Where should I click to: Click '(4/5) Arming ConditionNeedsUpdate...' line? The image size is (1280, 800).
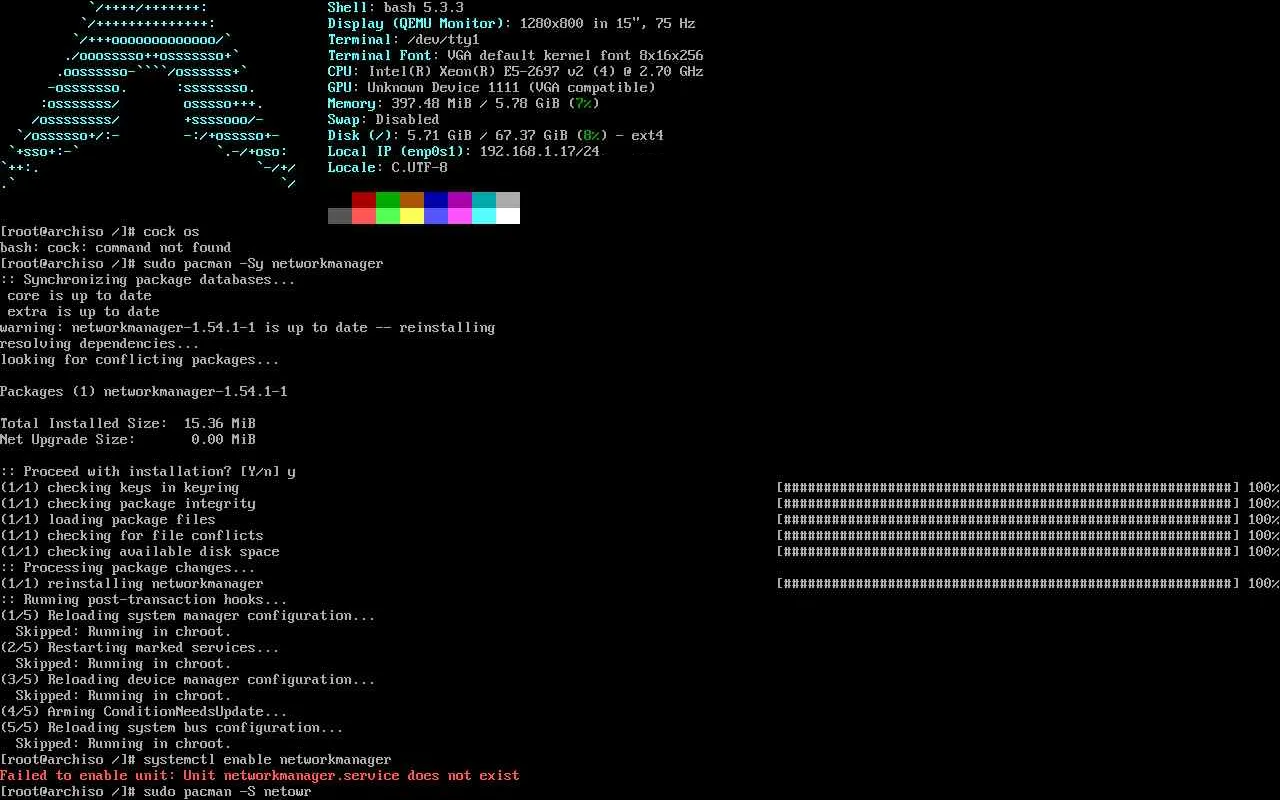click(x=143, y=712)
